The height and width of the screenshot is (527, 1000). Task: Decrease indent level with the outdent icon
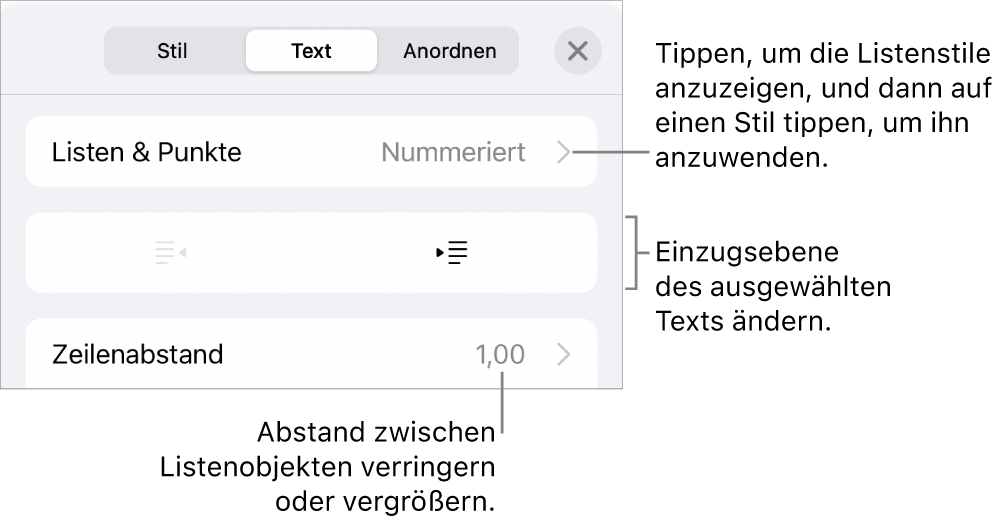pos(170,253)
